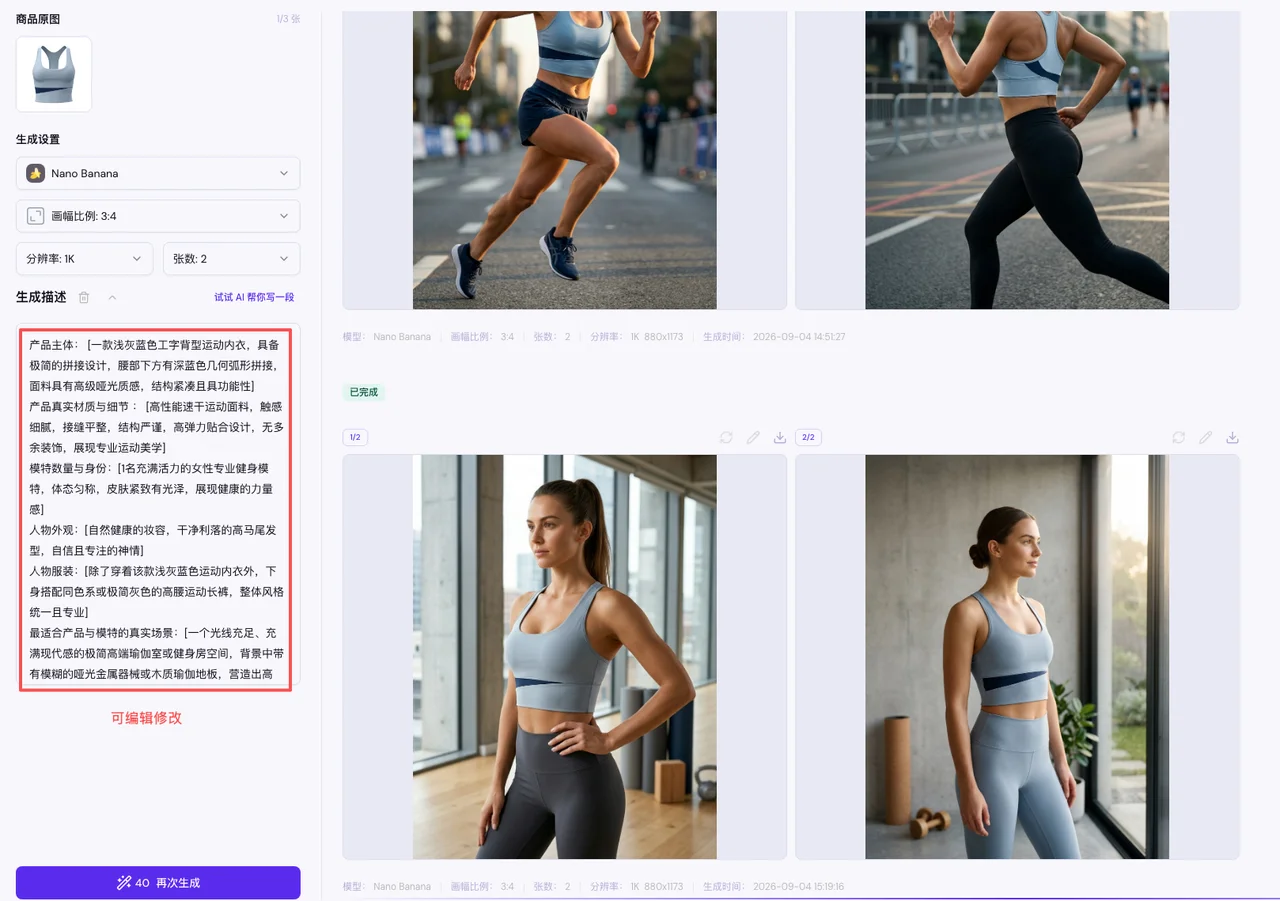Open the running woman in shorts image
This screenshot has width=1280, height=901.
[565, 160]
